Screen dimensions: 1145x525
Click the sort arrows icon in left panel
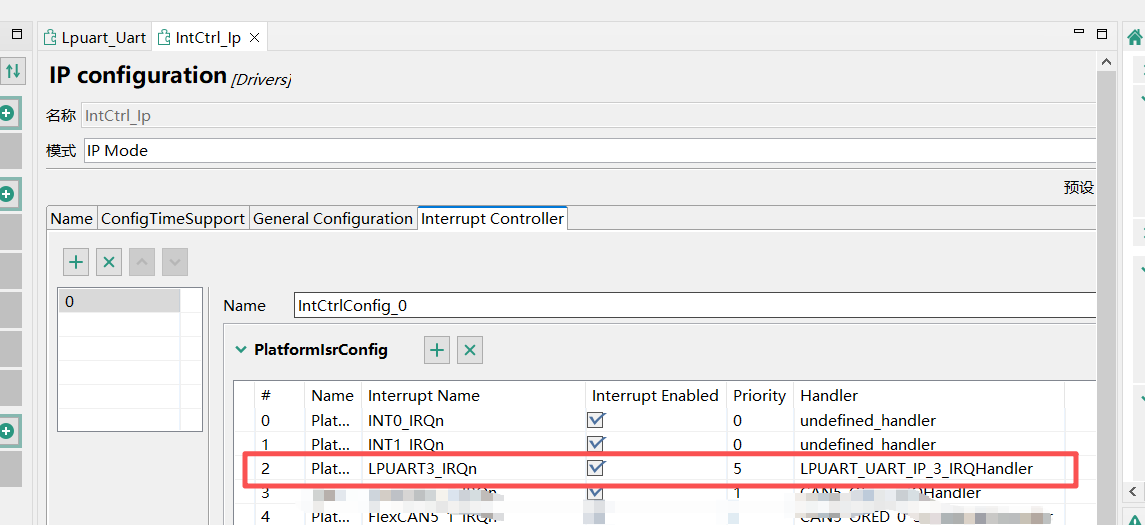point(12,71)
